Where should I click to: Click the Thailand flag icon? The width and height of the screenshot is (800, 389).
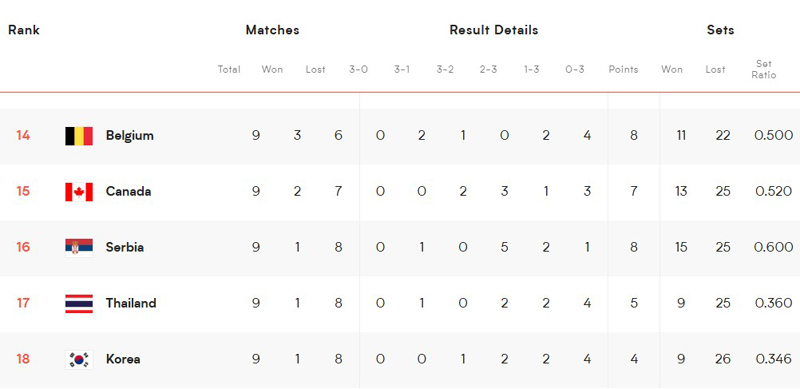pyautogui.click(x=79, y=304)
